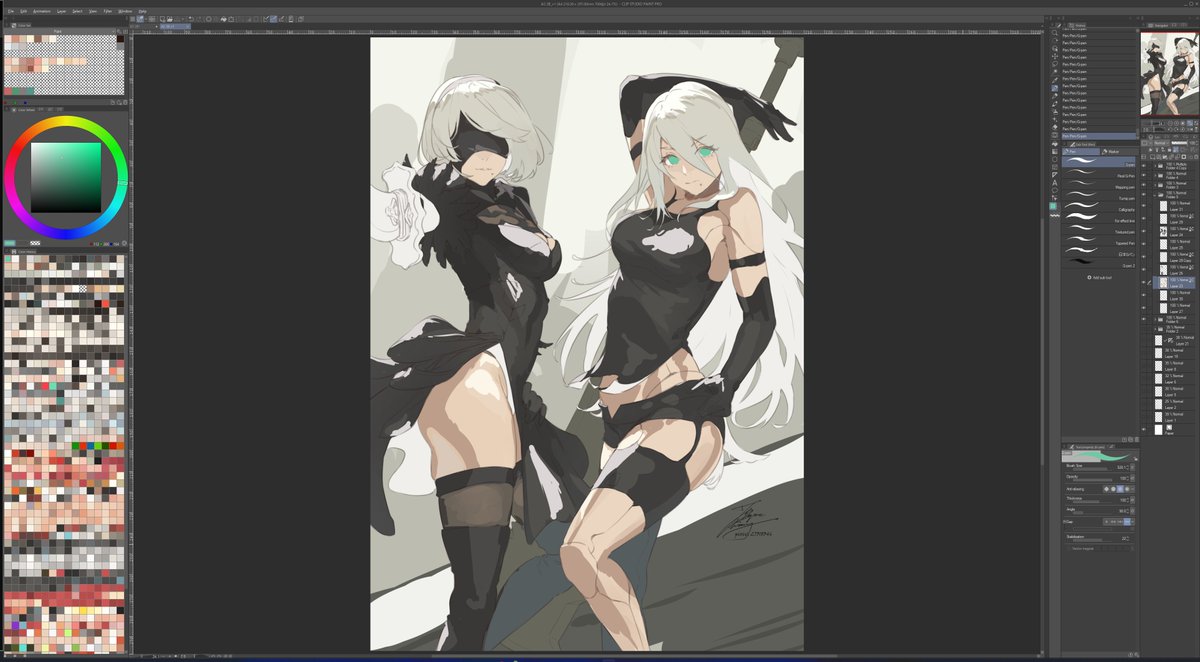The width and height of the screenshot is (1200, 662).
Task: Hide the Folder 4 Copy layer folder
Action: [x=1144, y=166]
